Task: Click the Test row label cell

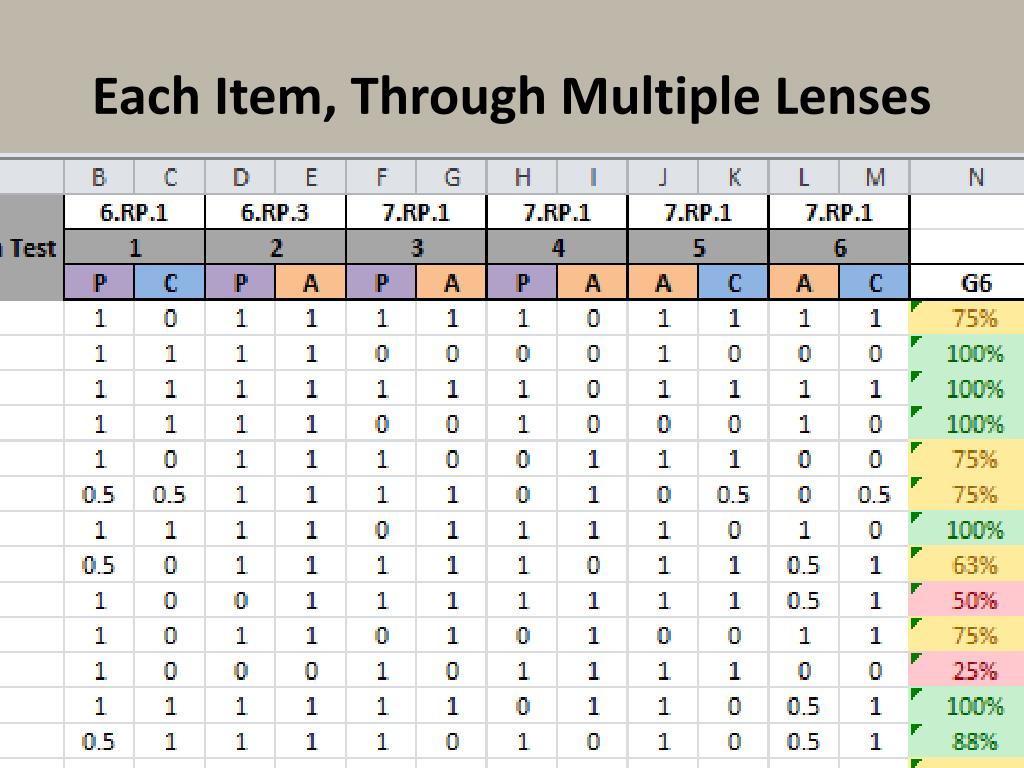Action: [x=31, y=248]
